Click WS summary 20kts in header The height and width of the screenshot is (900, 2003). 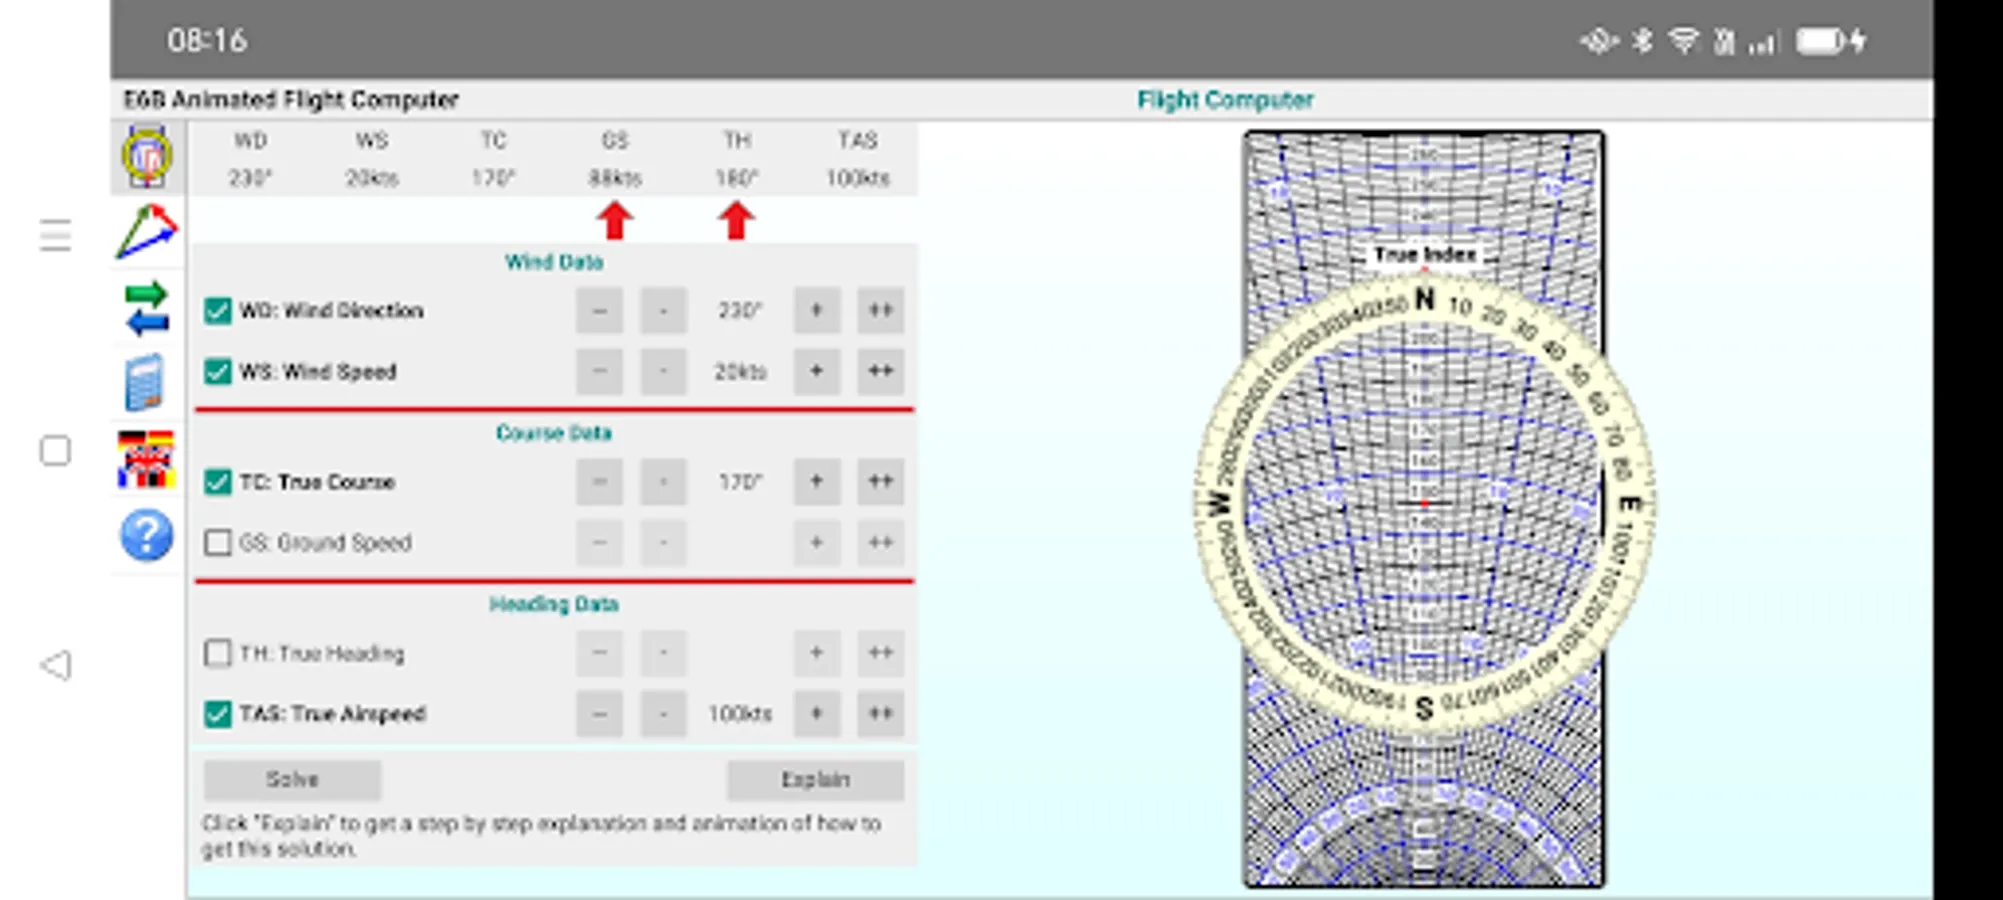372,178
